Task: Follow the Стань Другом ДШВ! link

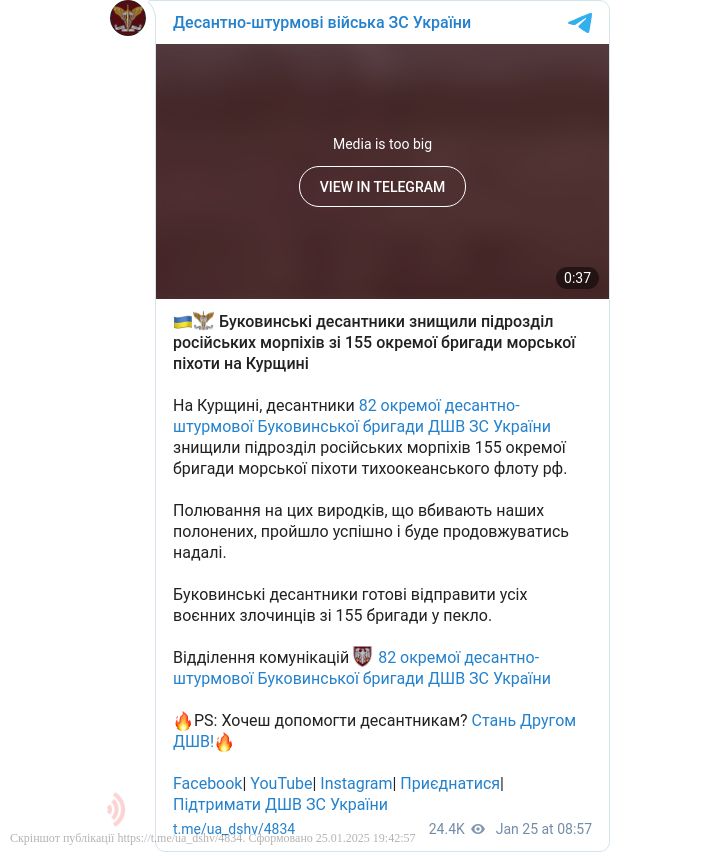Action: pos(374,731)
